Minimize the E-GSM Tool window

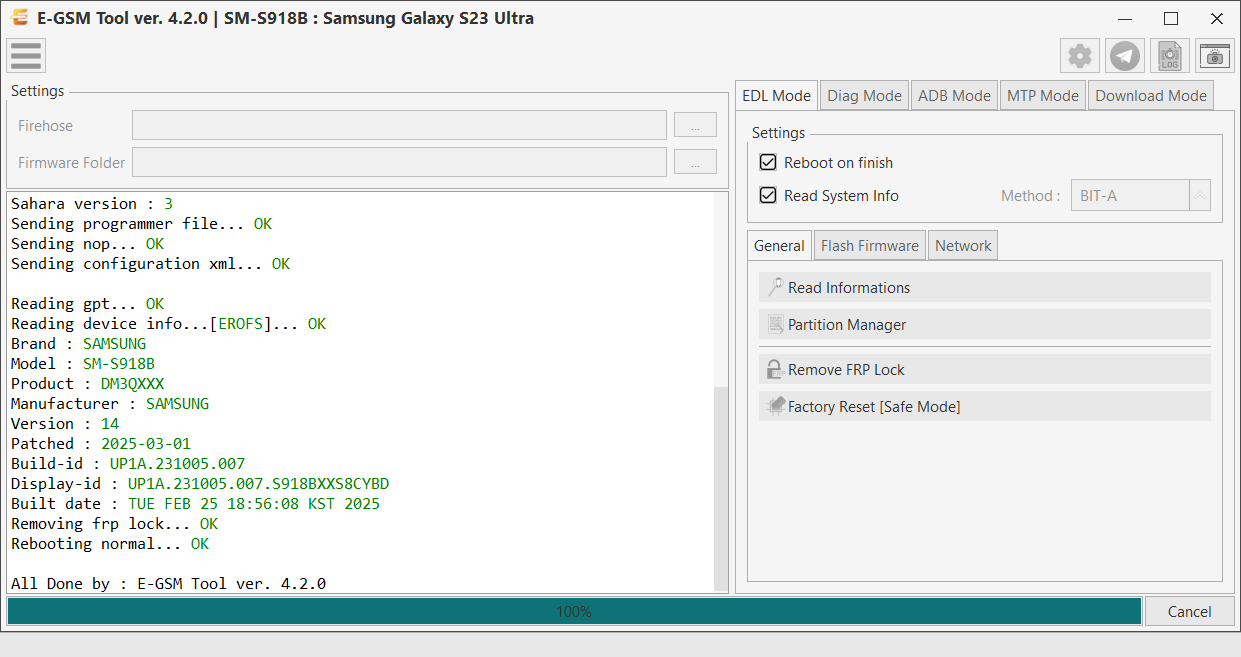[1125, 18]
